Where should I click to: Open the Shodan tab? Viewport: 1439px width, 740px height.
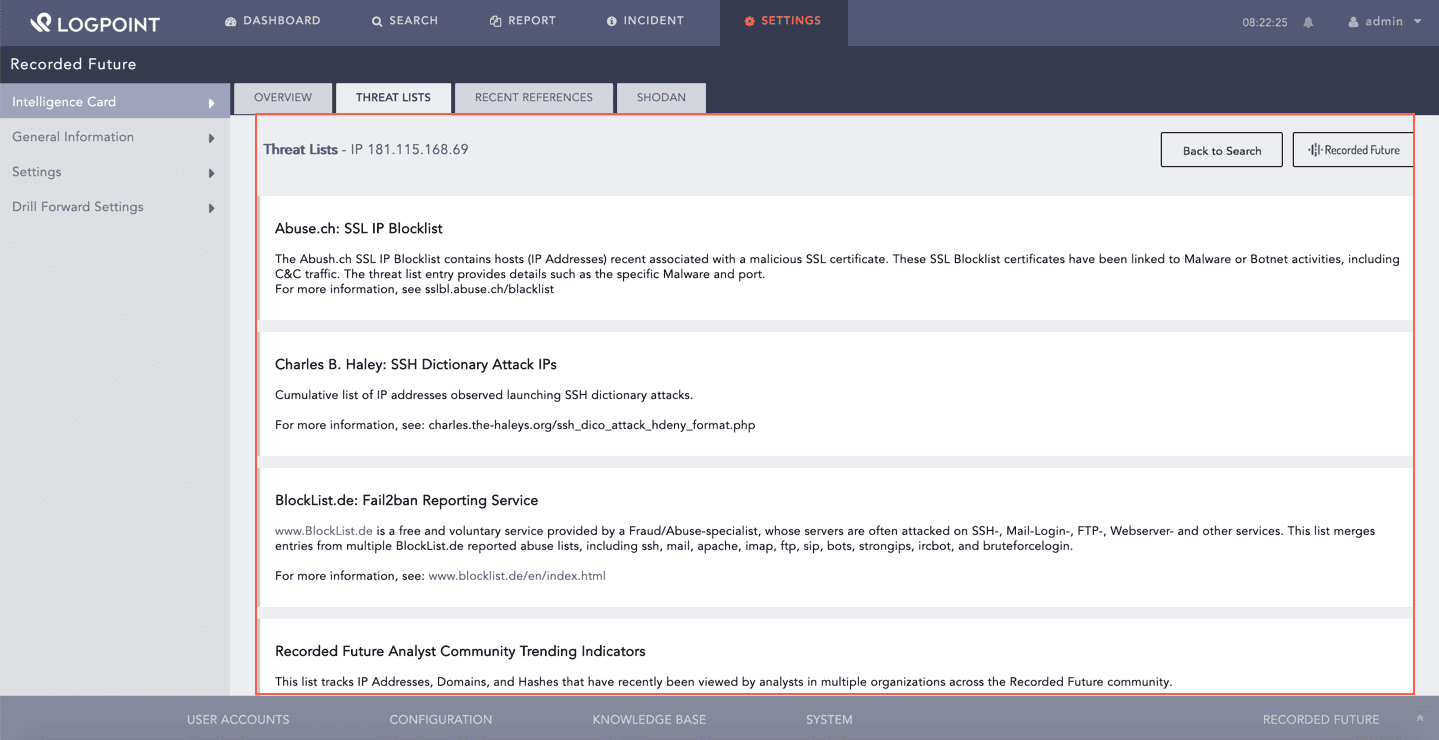pos(660,97)
